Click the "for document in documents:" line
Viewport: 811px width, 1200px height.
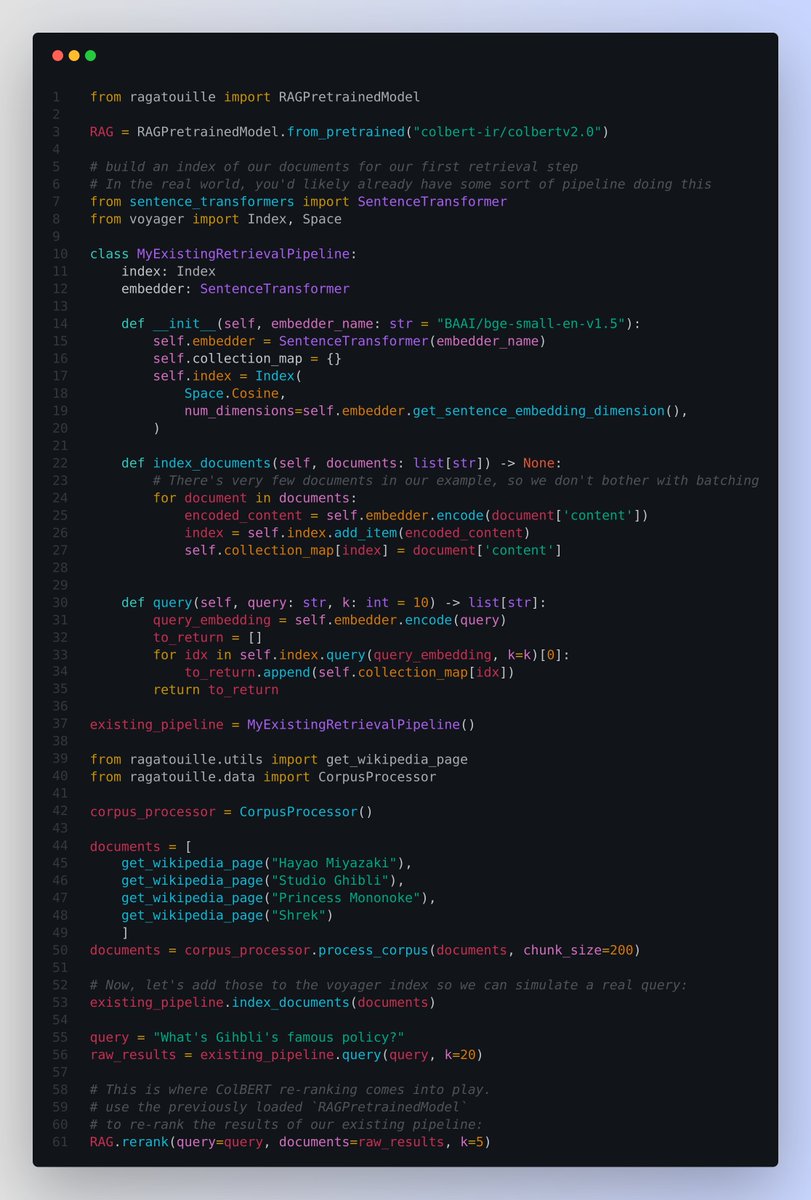255,498
